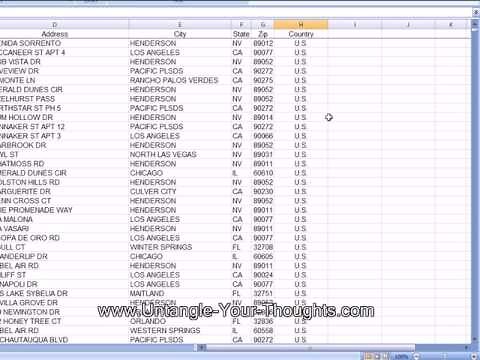Select column E header

(180, 25)
